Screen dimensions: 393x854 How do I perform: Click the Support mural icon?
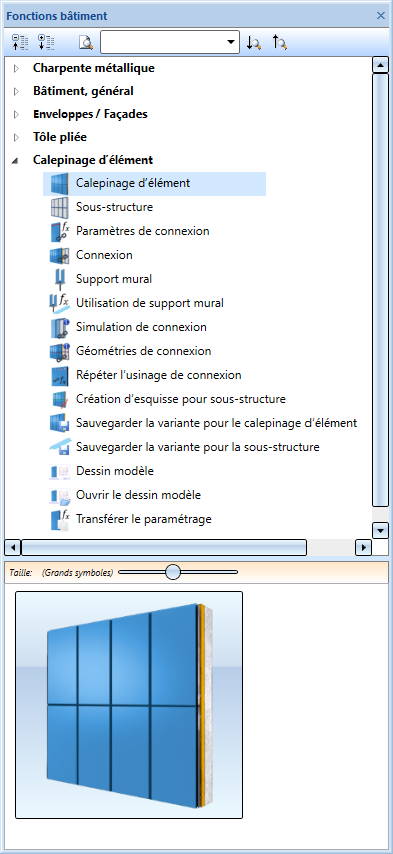pos(59,279)
